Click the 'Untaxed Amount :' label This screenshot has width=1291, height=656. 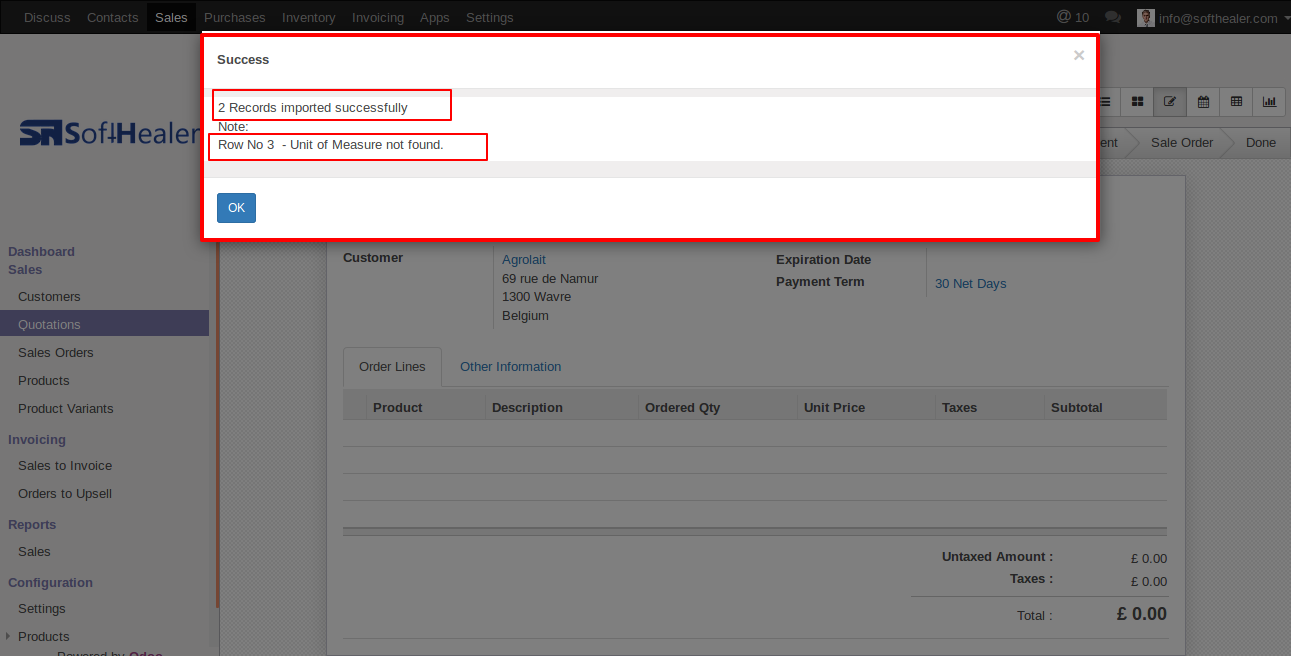click(x=997, y=557)
